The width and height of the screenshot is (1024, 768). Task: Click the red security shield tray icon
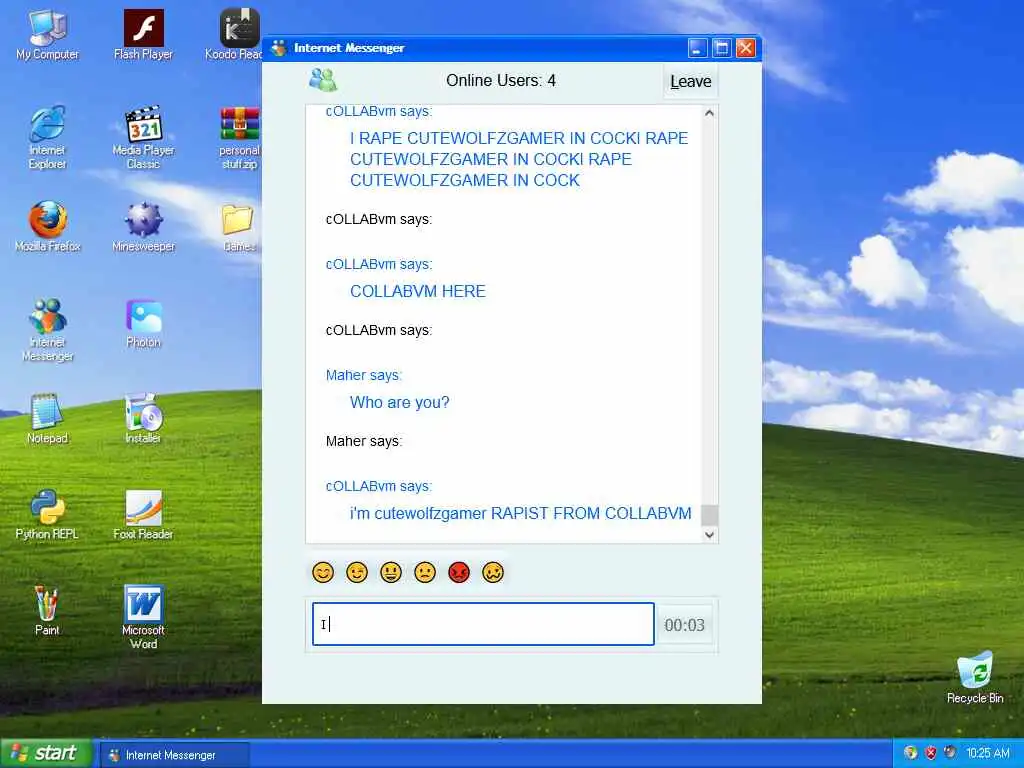click(931, 753)
